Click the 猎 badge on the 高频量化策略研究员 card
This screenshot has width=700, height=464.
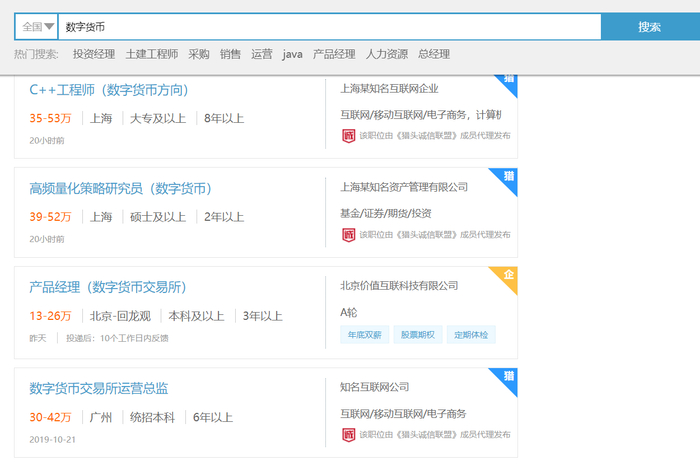506,179
